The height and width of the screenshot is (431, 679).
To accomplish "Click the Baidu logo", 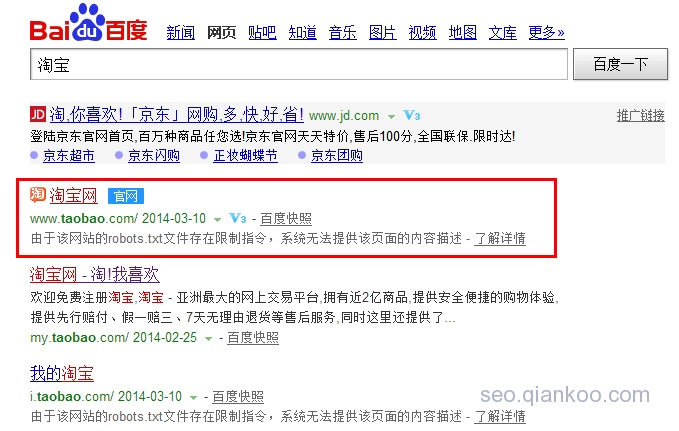I will [88, 23].
